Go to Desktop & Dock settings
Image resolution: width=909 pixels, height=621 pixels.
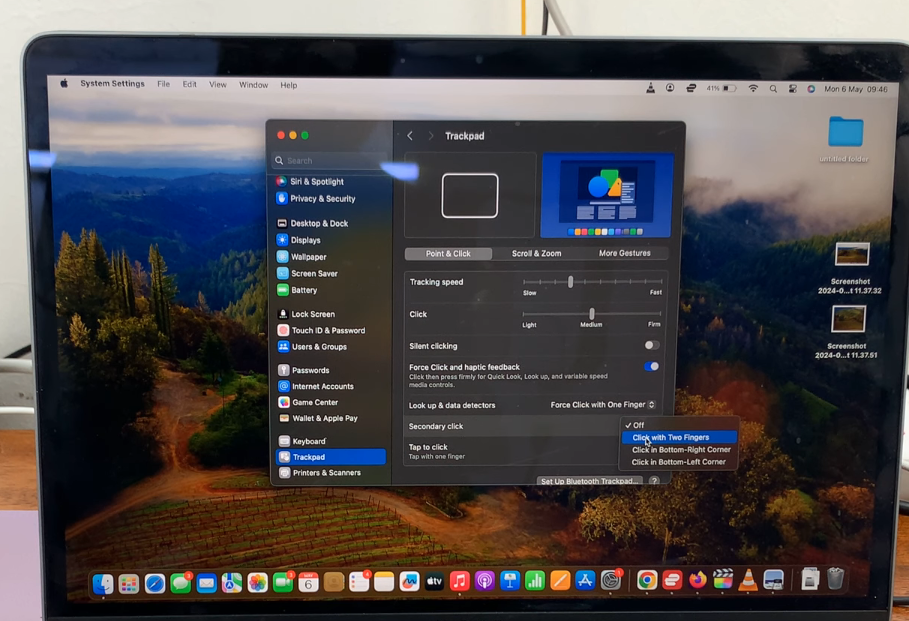tap(319, 223)
